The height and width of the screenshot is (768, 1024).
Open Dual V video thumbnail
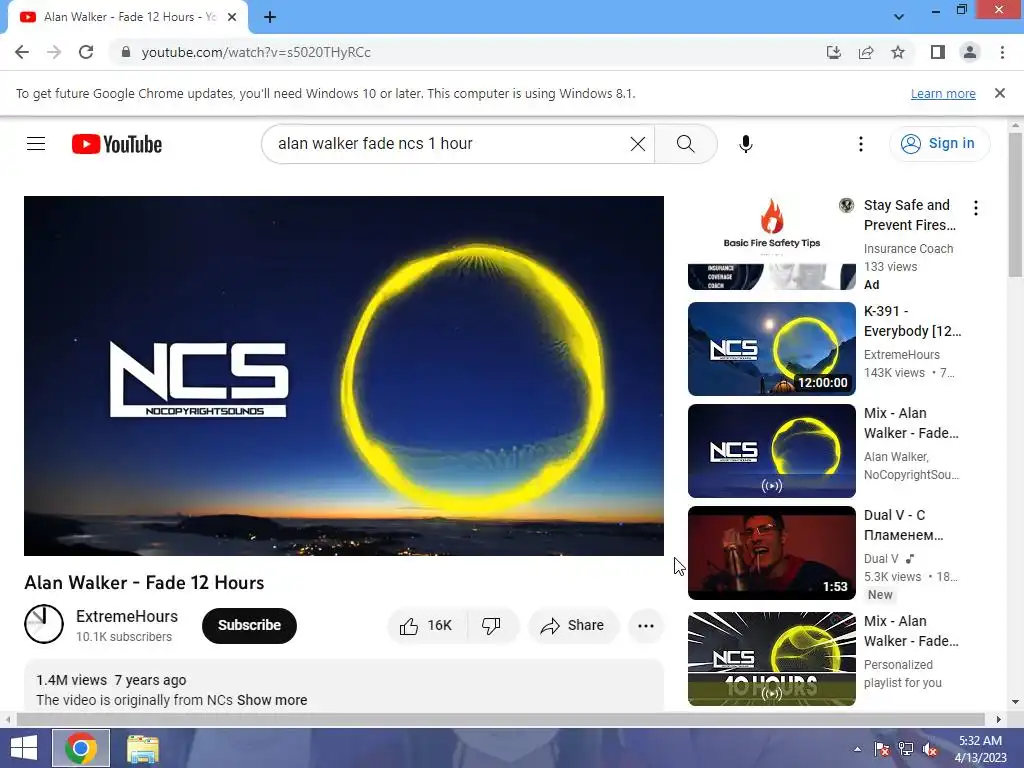(772, 552)
